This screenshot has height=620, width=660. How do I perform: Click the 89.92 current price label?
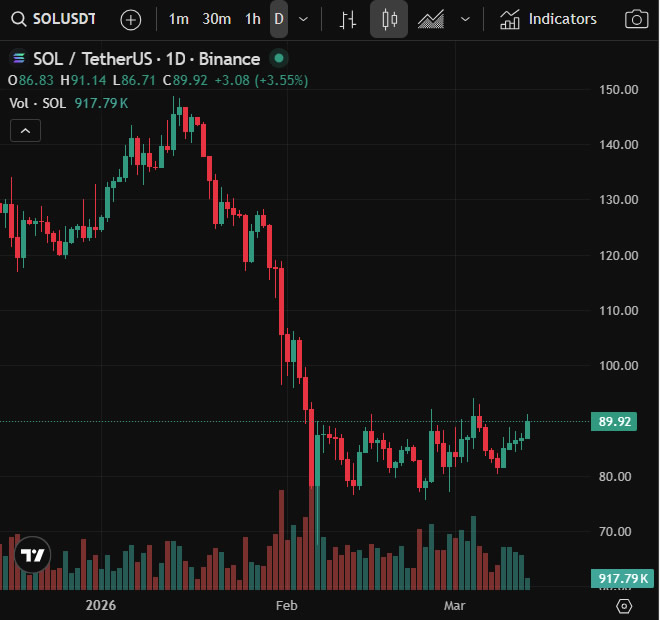coord(614,421)
